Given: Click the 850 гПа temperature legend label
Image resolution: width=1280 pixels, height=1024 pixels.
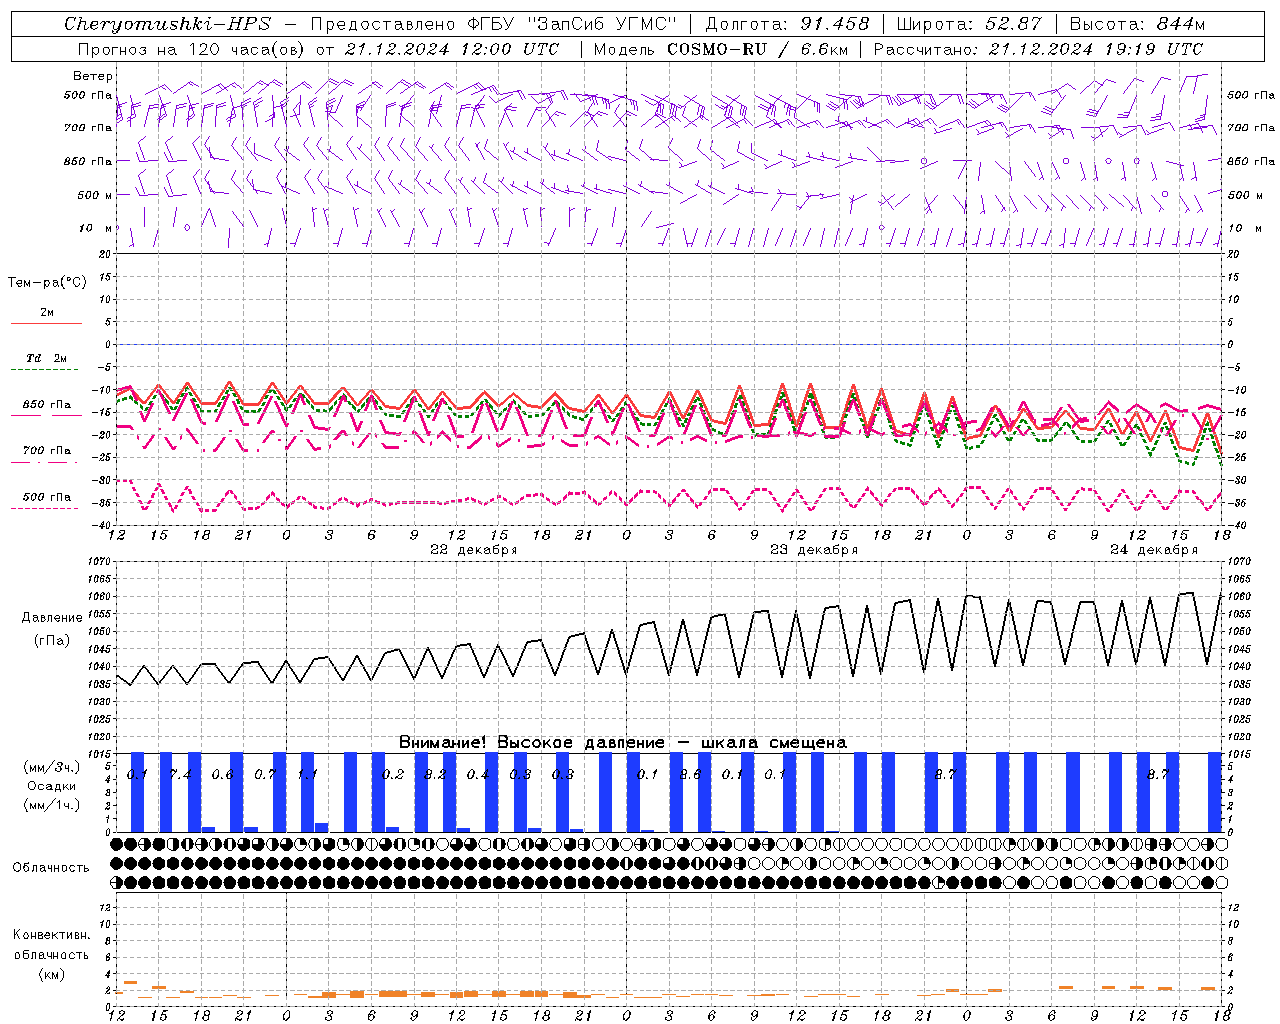Looking at the screenshot, I should (x=47, y=405).
